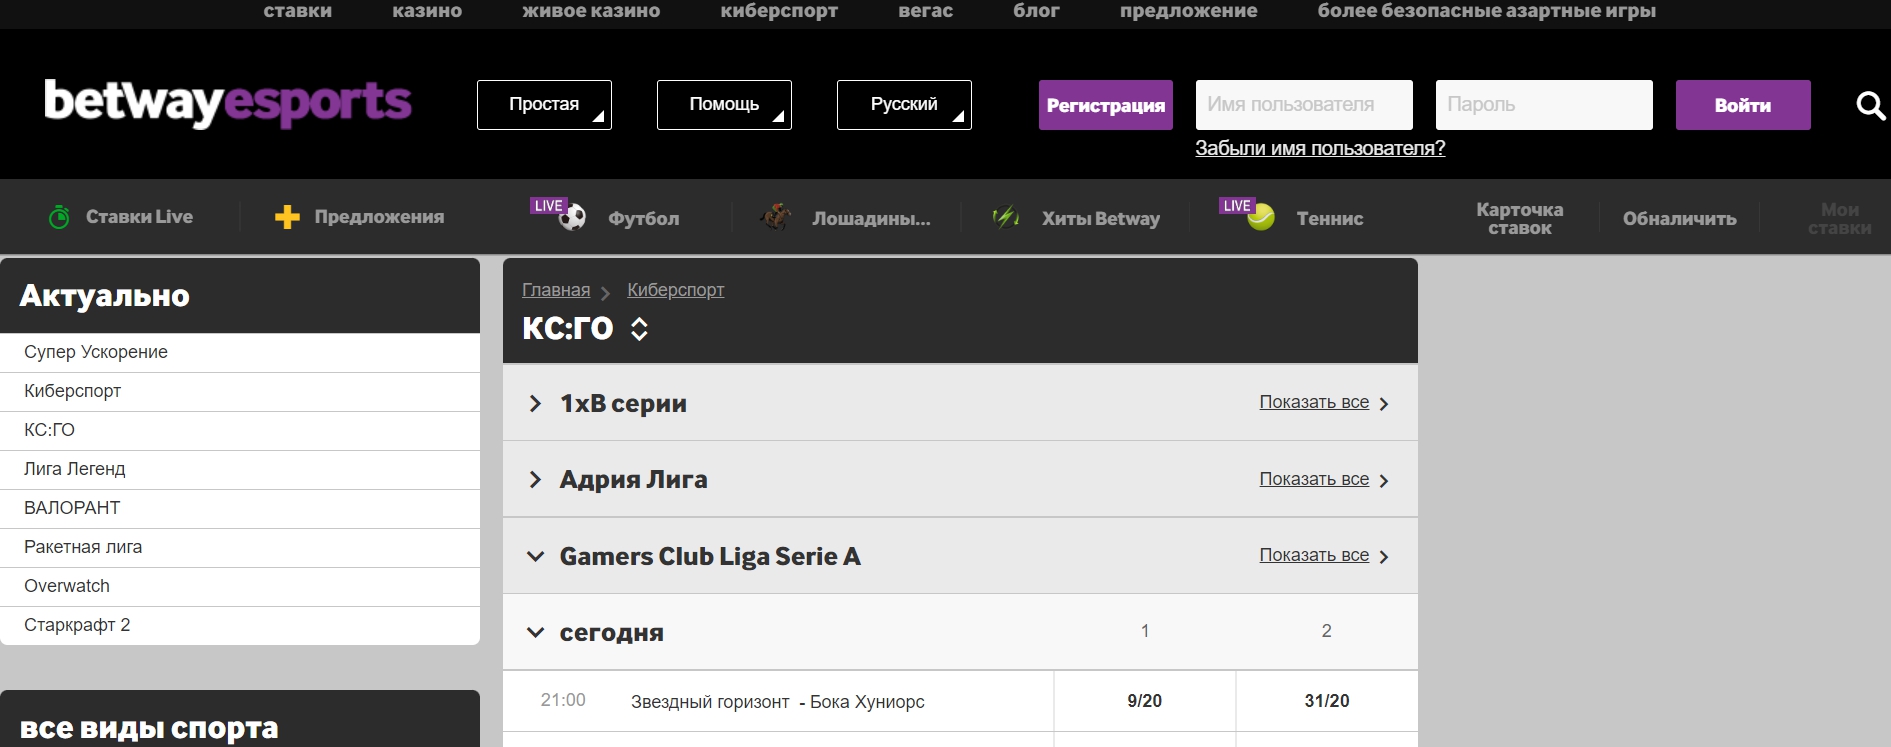Open the Простая dropdown
Image resolution: width=1891 pixels, height=747 pixels.
click(x=544, y=104)
